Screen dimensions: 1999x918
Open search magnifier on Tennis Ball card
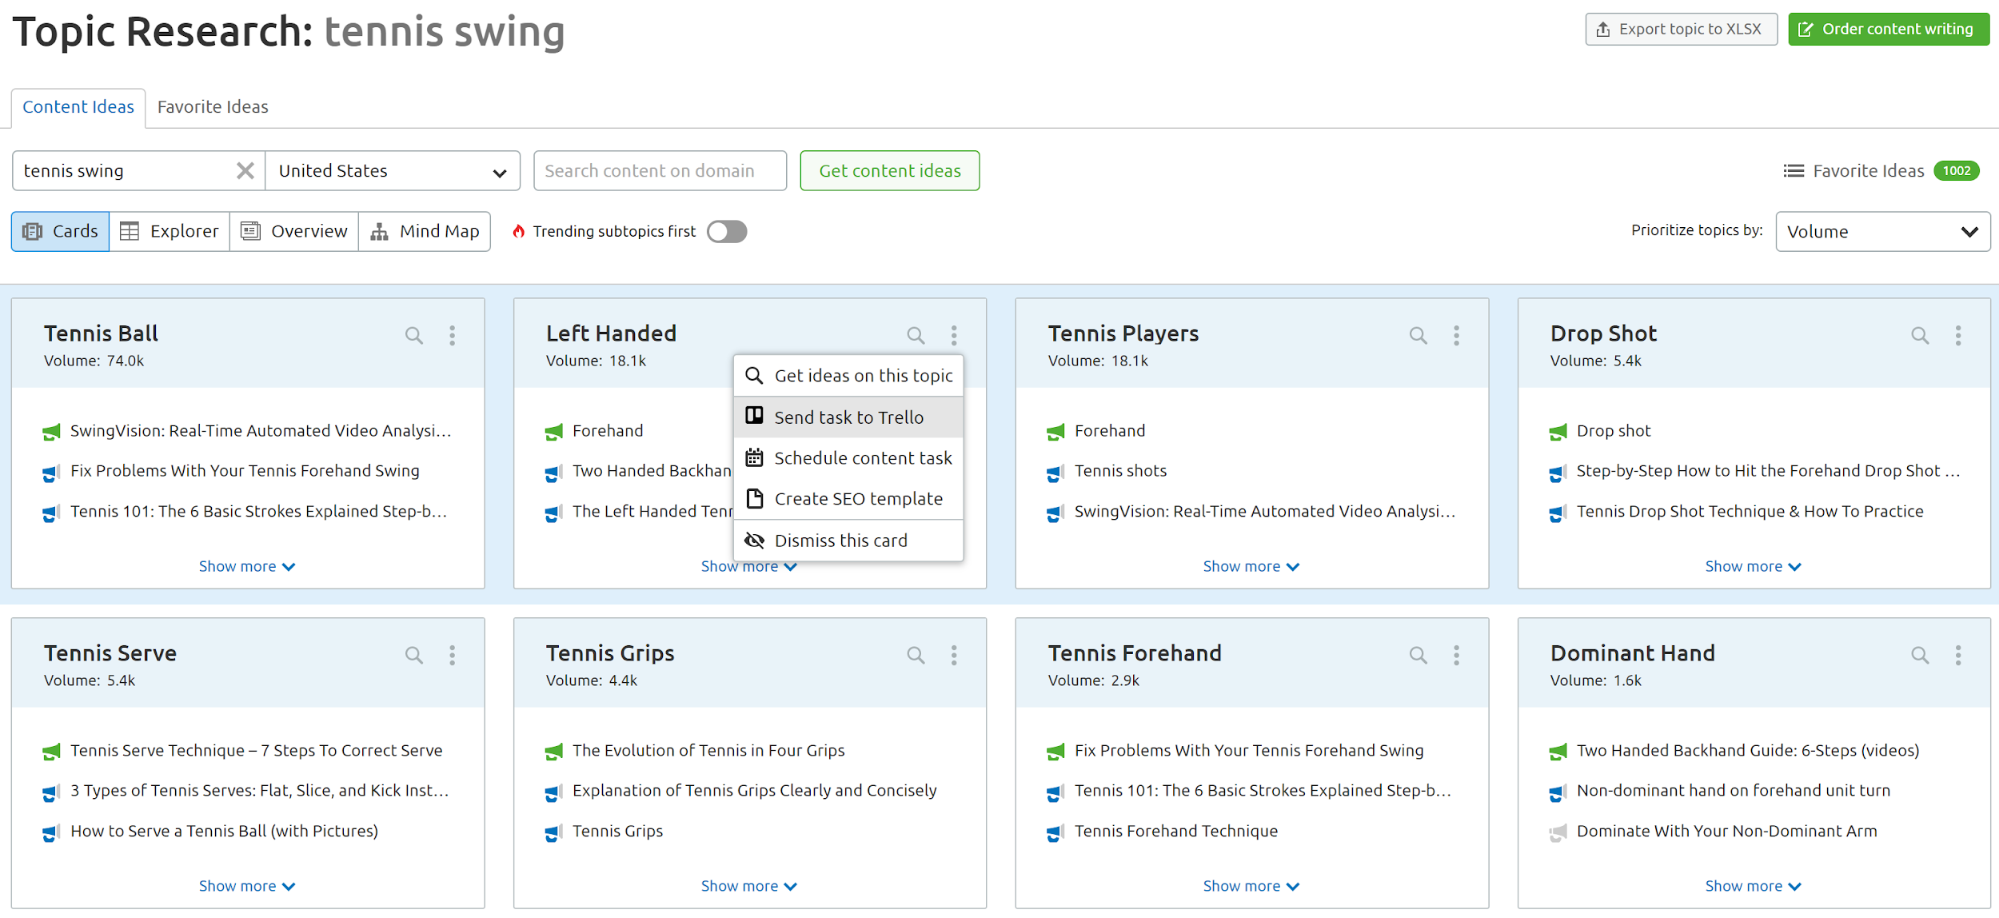click(414, 335)
